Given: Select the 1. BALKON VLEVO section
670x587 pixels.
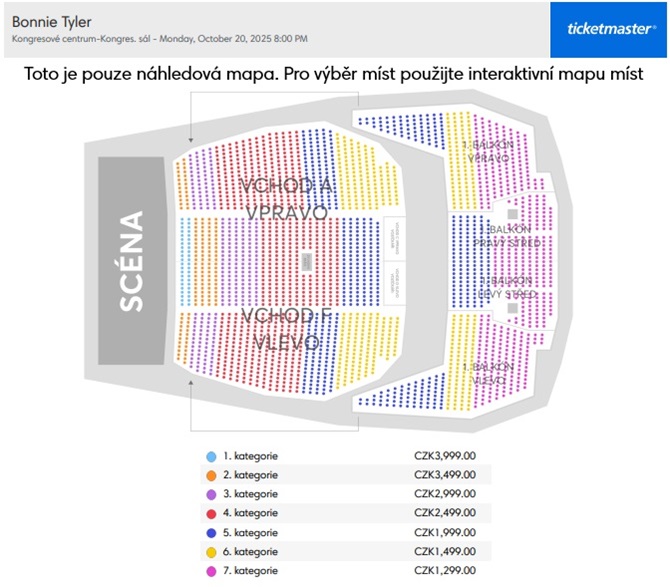Looking at the screenshot, I should click(488, 373).
